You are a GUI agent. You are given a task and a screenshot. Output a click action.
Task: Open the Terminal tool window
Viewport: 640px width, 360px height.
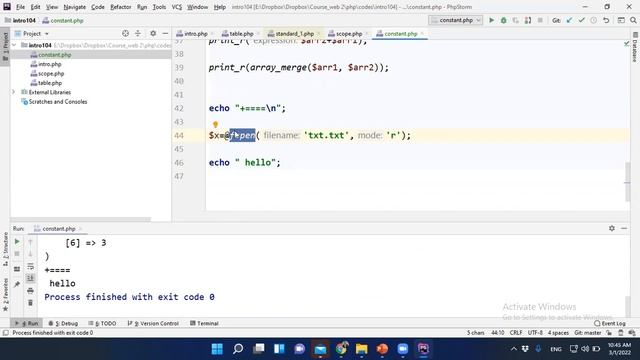coord(204,323)
